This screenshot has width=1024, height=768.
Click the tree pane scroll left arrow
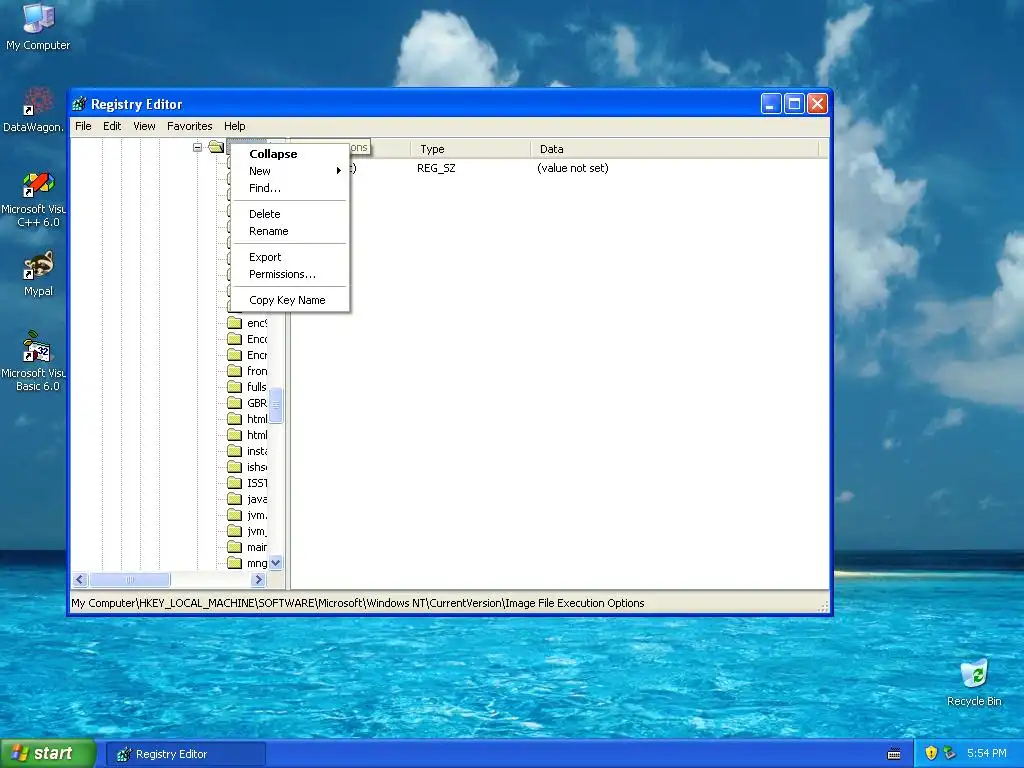pyautogui.click(x=80, y=579)
